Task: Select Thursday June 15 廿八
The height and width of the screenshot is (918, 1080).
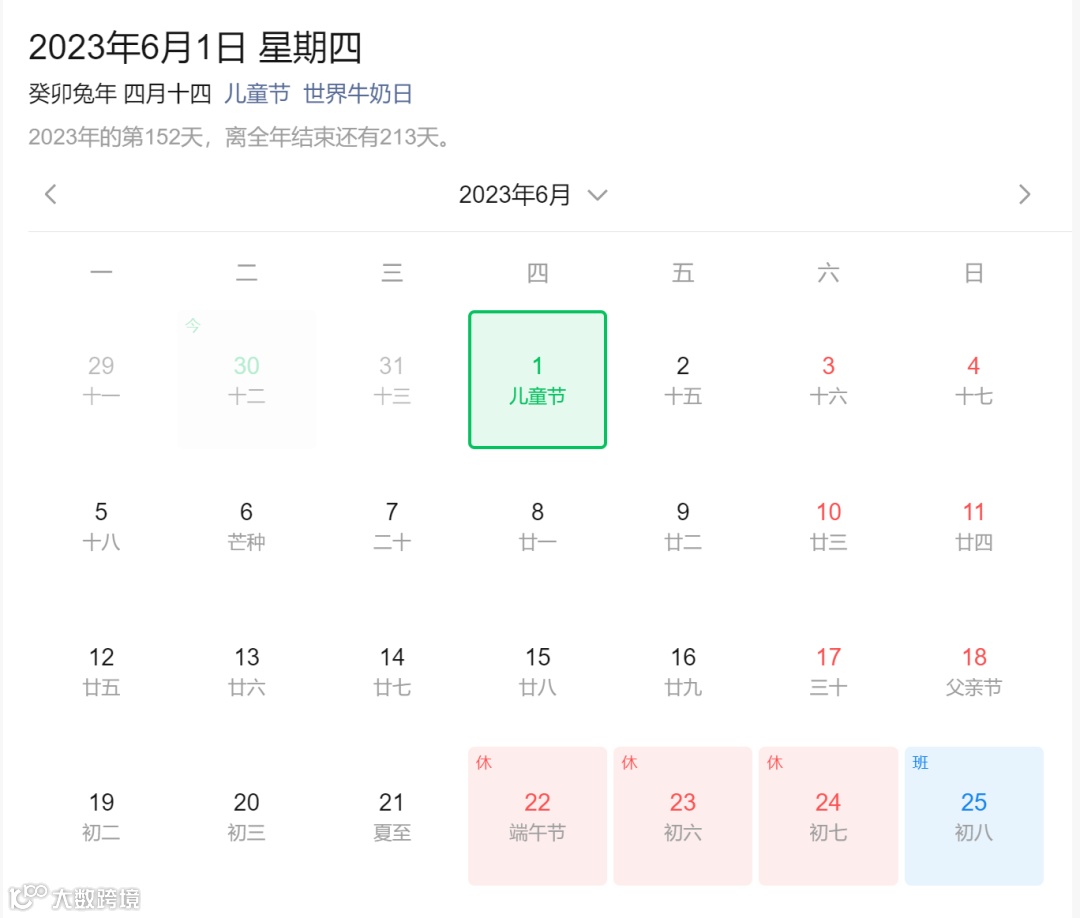Action: [x=537, y=670]
